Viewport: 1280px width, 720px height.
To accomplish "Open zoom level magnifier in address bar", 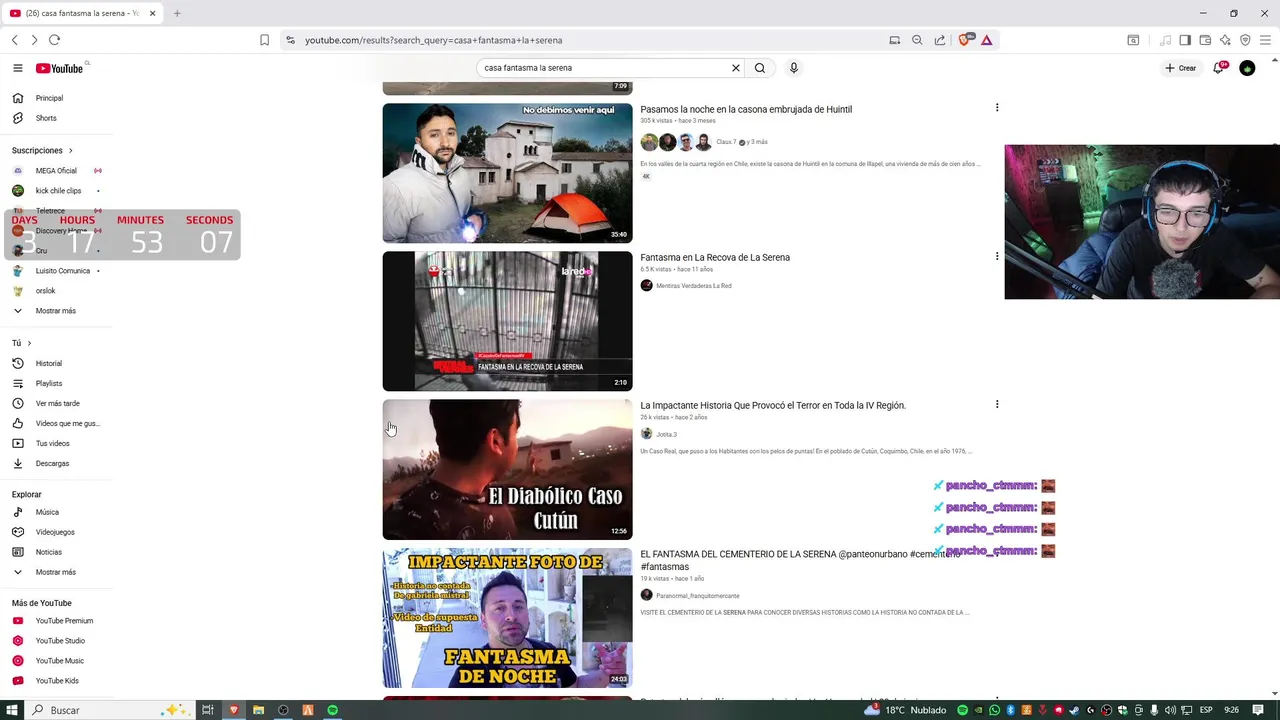I will pyautogui.click(x=917, y=40).
